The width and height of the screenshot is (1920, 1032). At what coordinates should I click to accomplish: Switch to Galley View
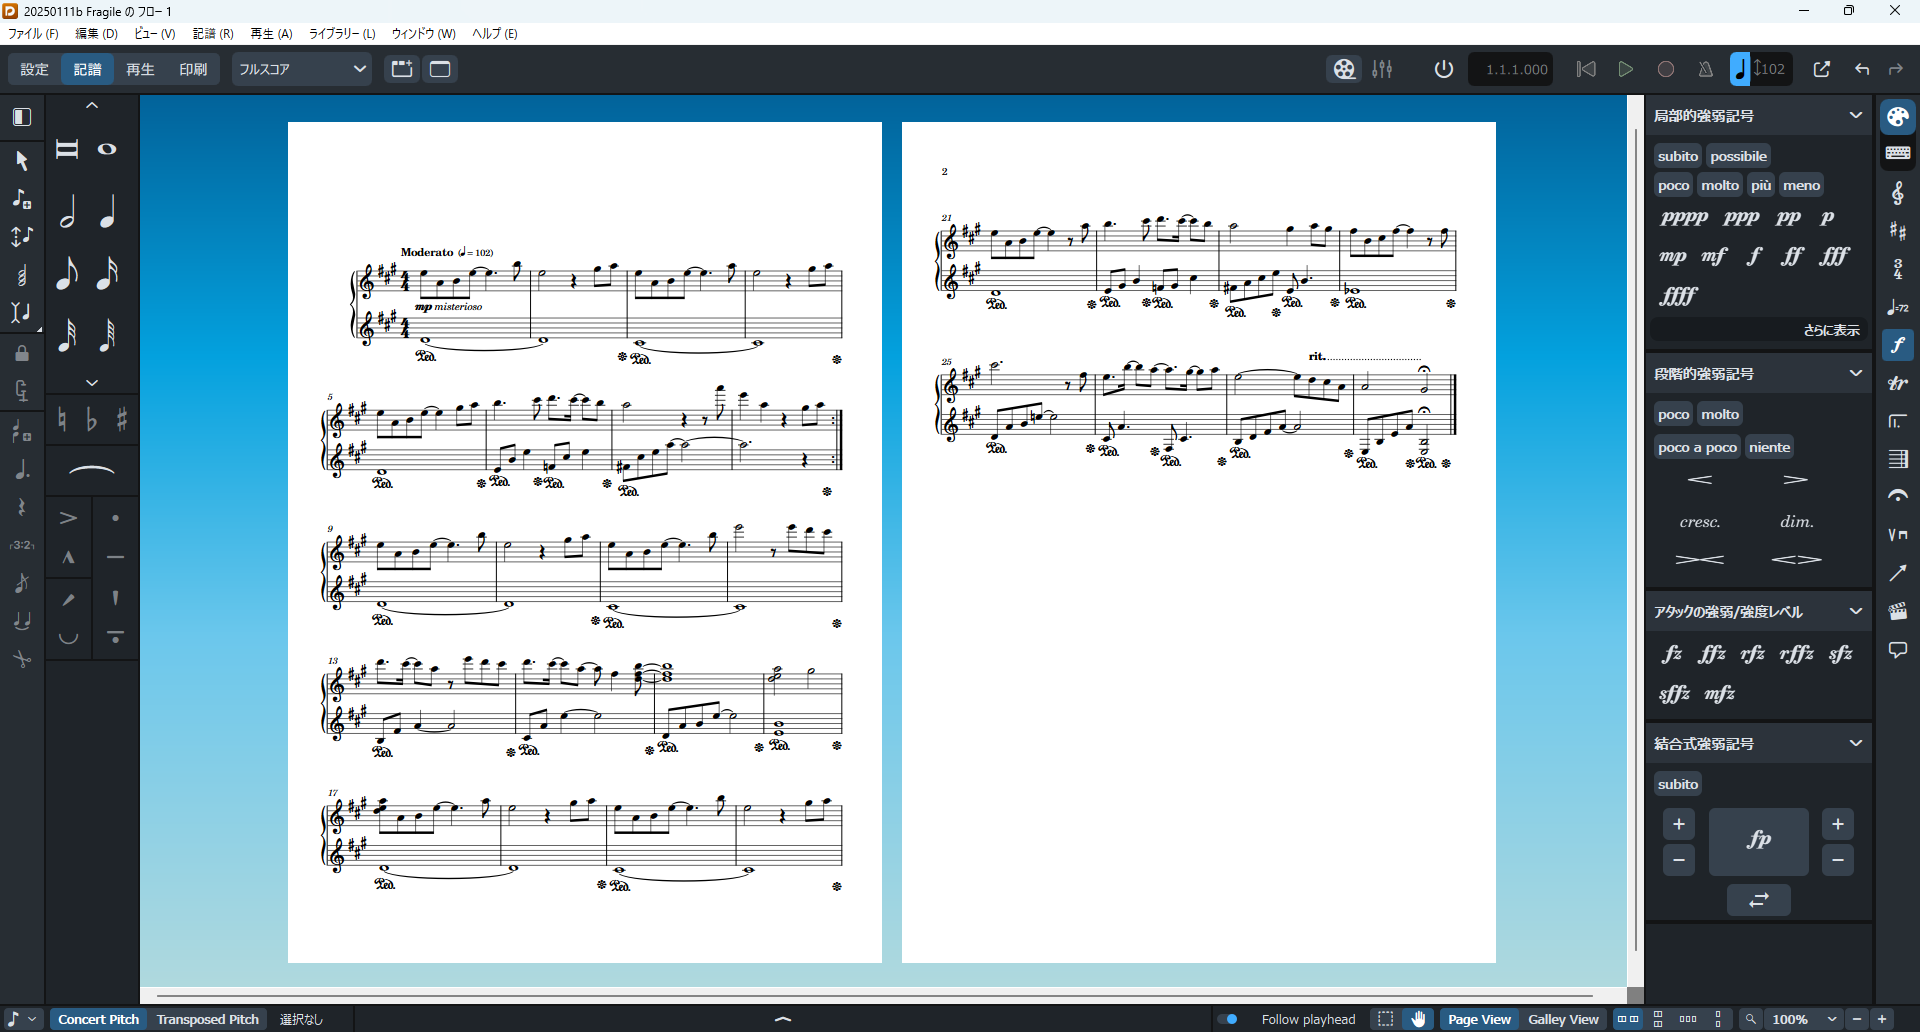click(1563, 1019)
